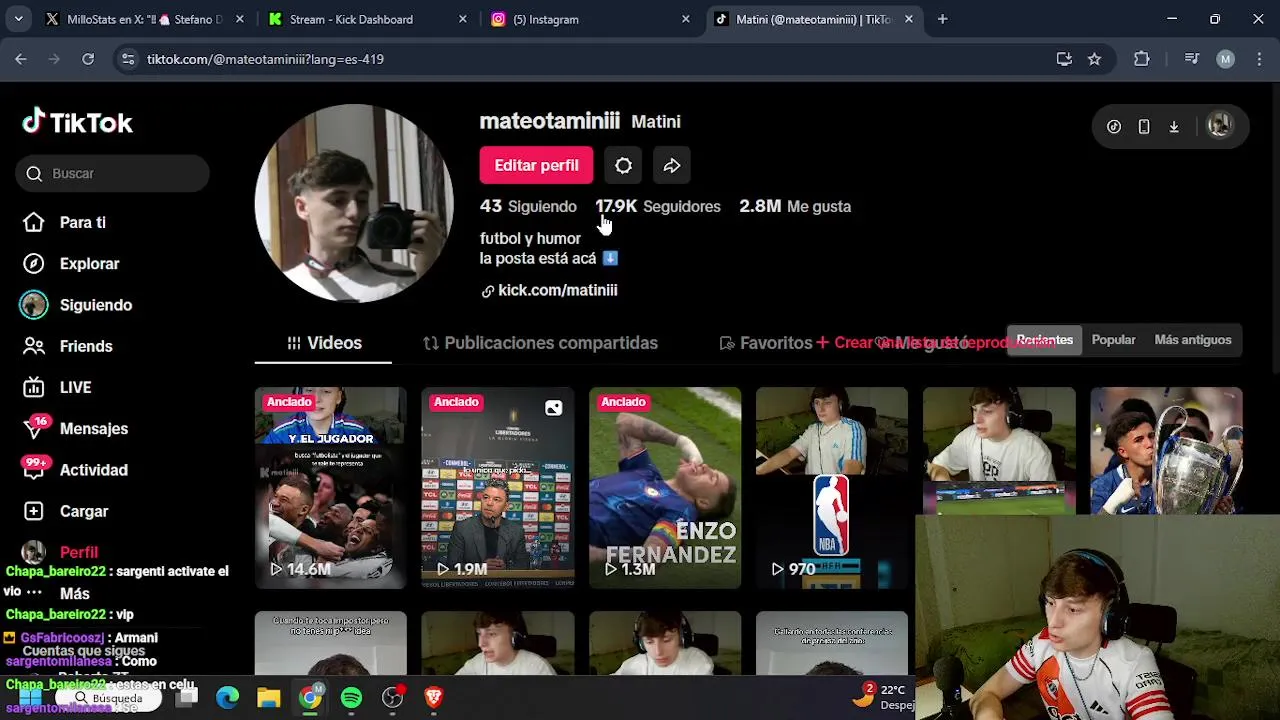Viewport: 1280px width, 720px height.
Task: Click browser back arrow
Action: point(21,59)
